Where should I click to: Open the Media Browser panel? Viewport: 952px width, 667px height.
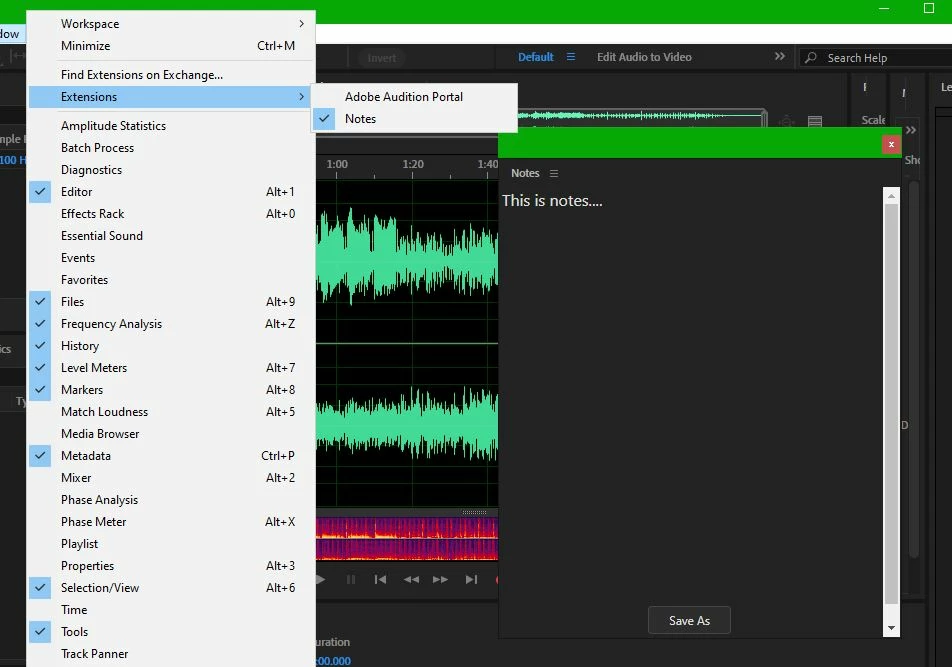coord(172,434)
